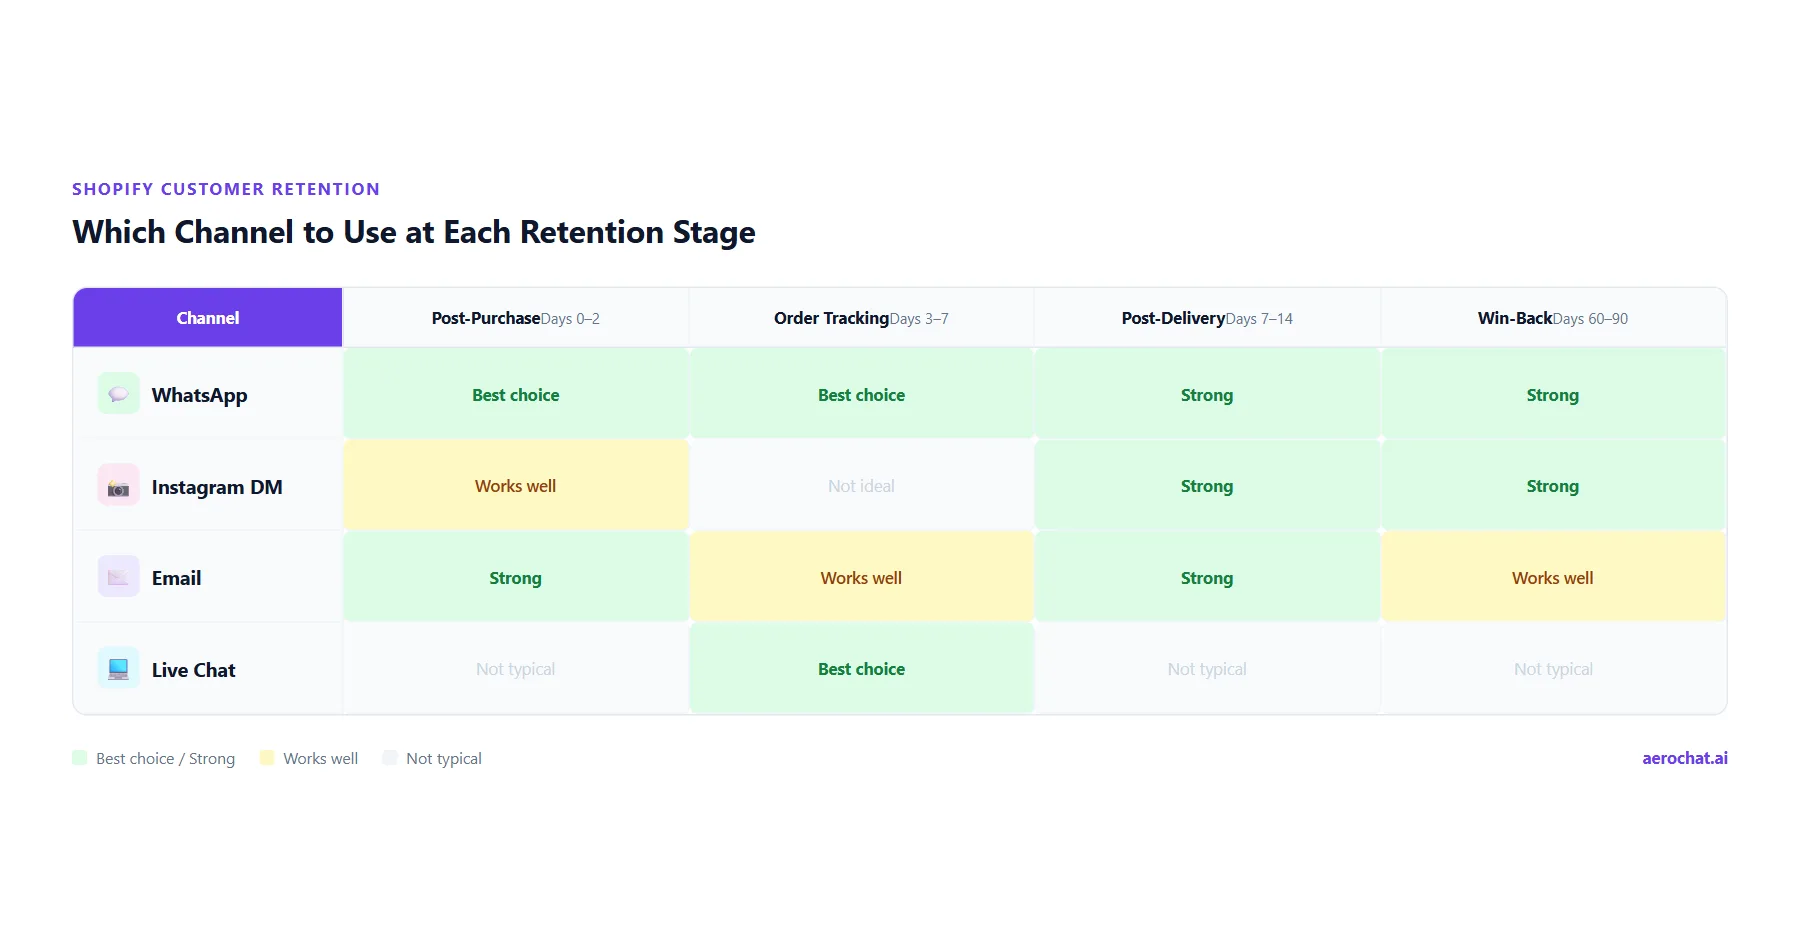Image resolution: width=1800 pixels, height=945 pixels.
Task: Click the gray Not typical legend swatch
Action: coord(390,758)
